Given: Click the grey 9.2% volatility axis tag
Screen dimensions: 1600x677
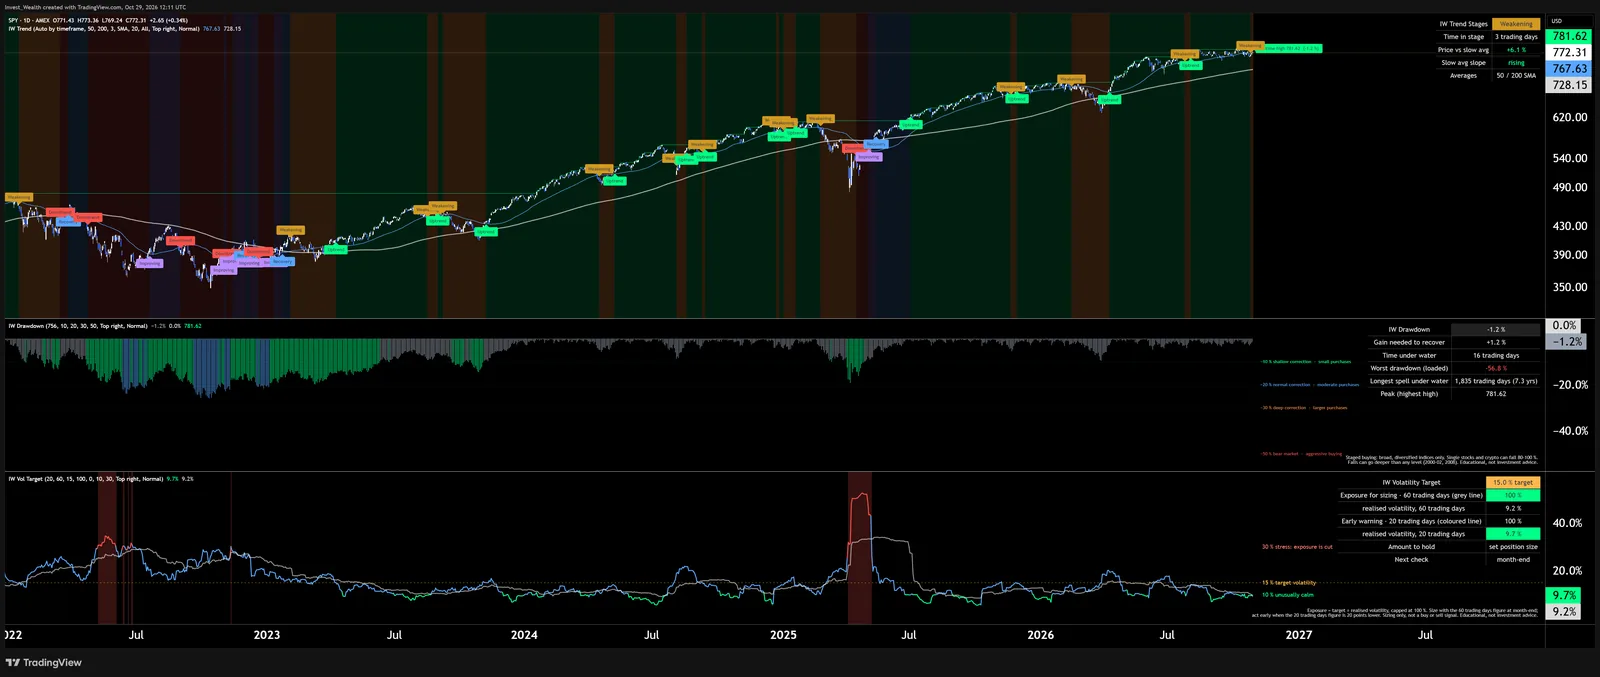Looking at the screenshot, I should (x=1565, y=611).
